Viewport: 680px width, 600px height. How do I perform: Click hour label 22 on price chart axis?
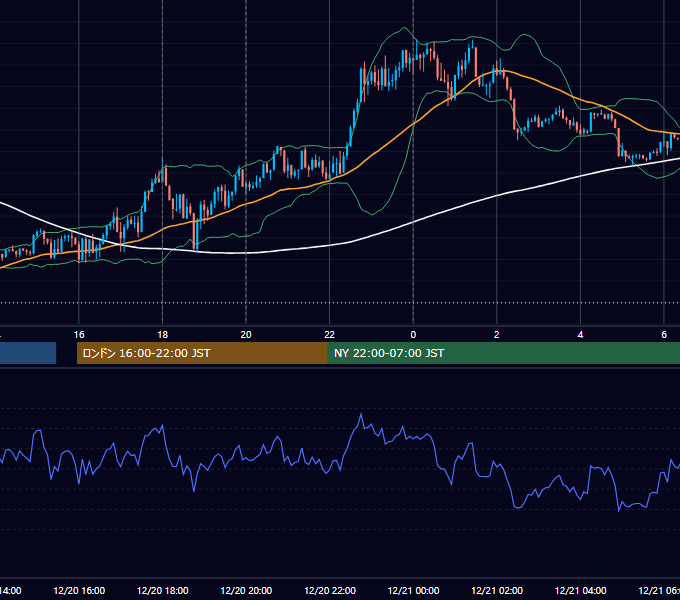330,335
